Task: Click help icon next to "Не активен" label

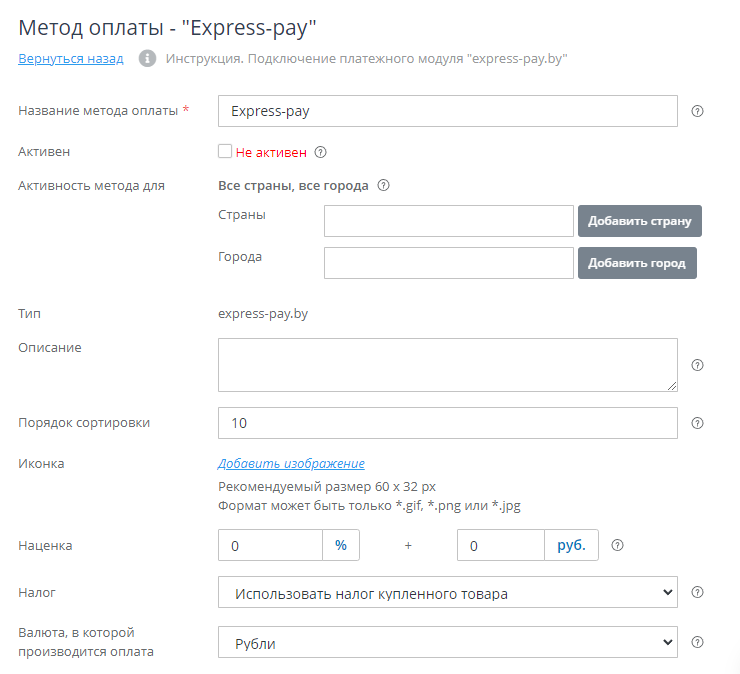Action: tap(321, 153)
